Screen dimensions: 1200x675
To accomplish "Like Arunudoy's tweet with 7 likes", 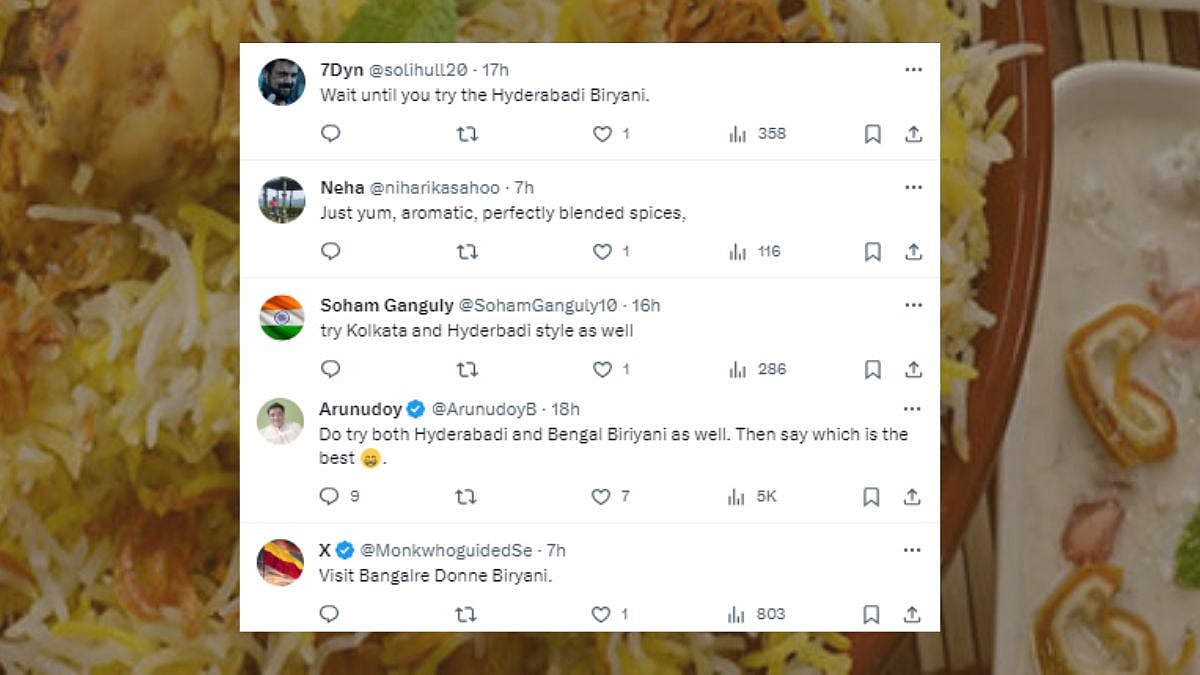I will [x=601, y=497].
